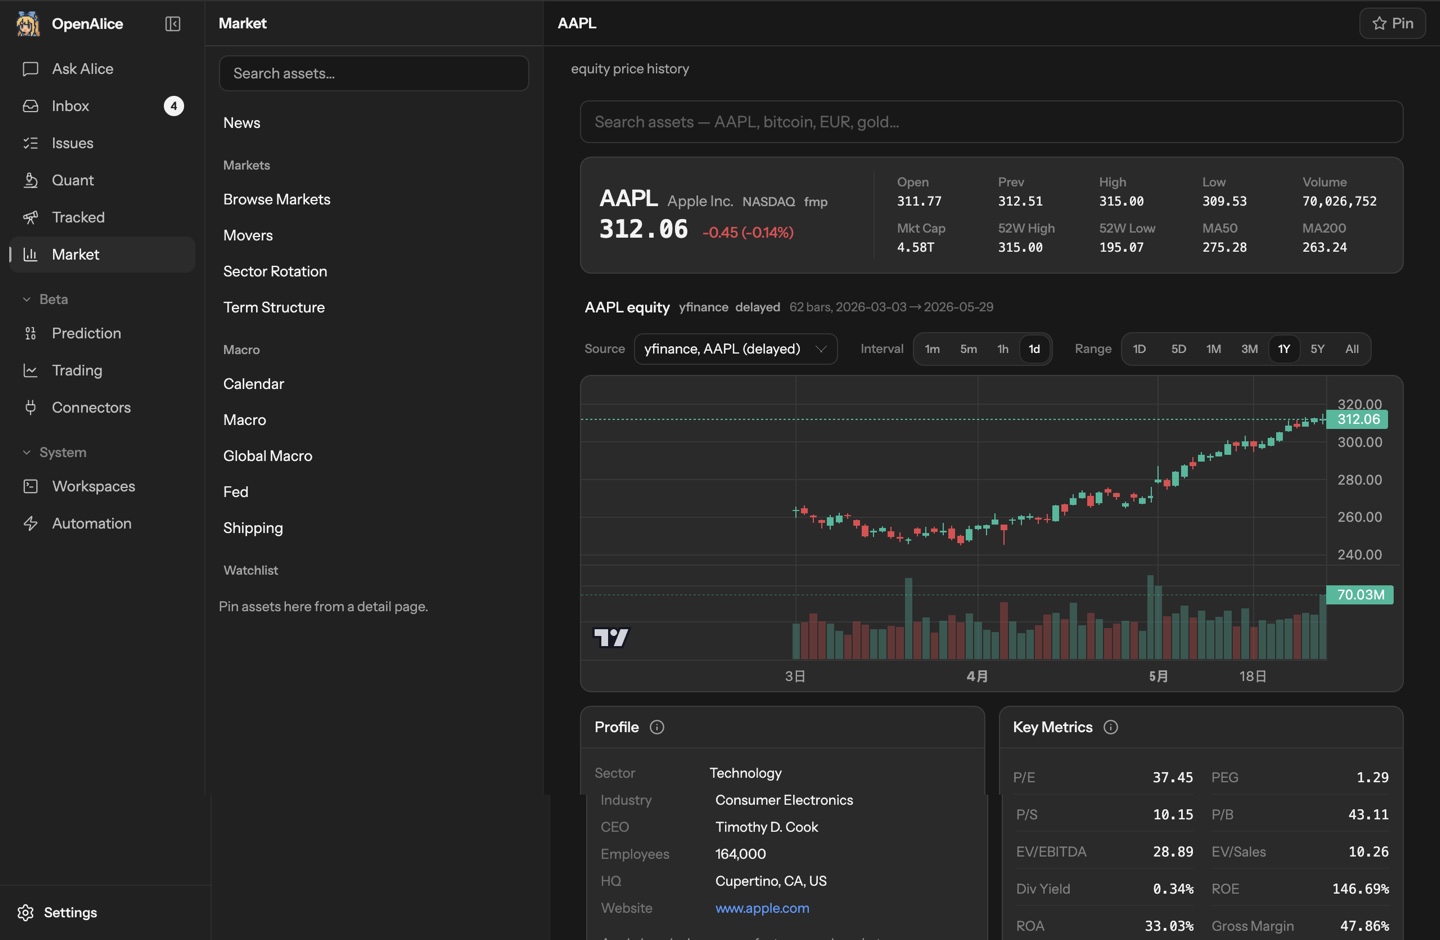Viewport: 1440px width, 940px height.
Task: Click the AAPL ticker heading in quote card
Action: pyautogui.click(x=628, y=198)
